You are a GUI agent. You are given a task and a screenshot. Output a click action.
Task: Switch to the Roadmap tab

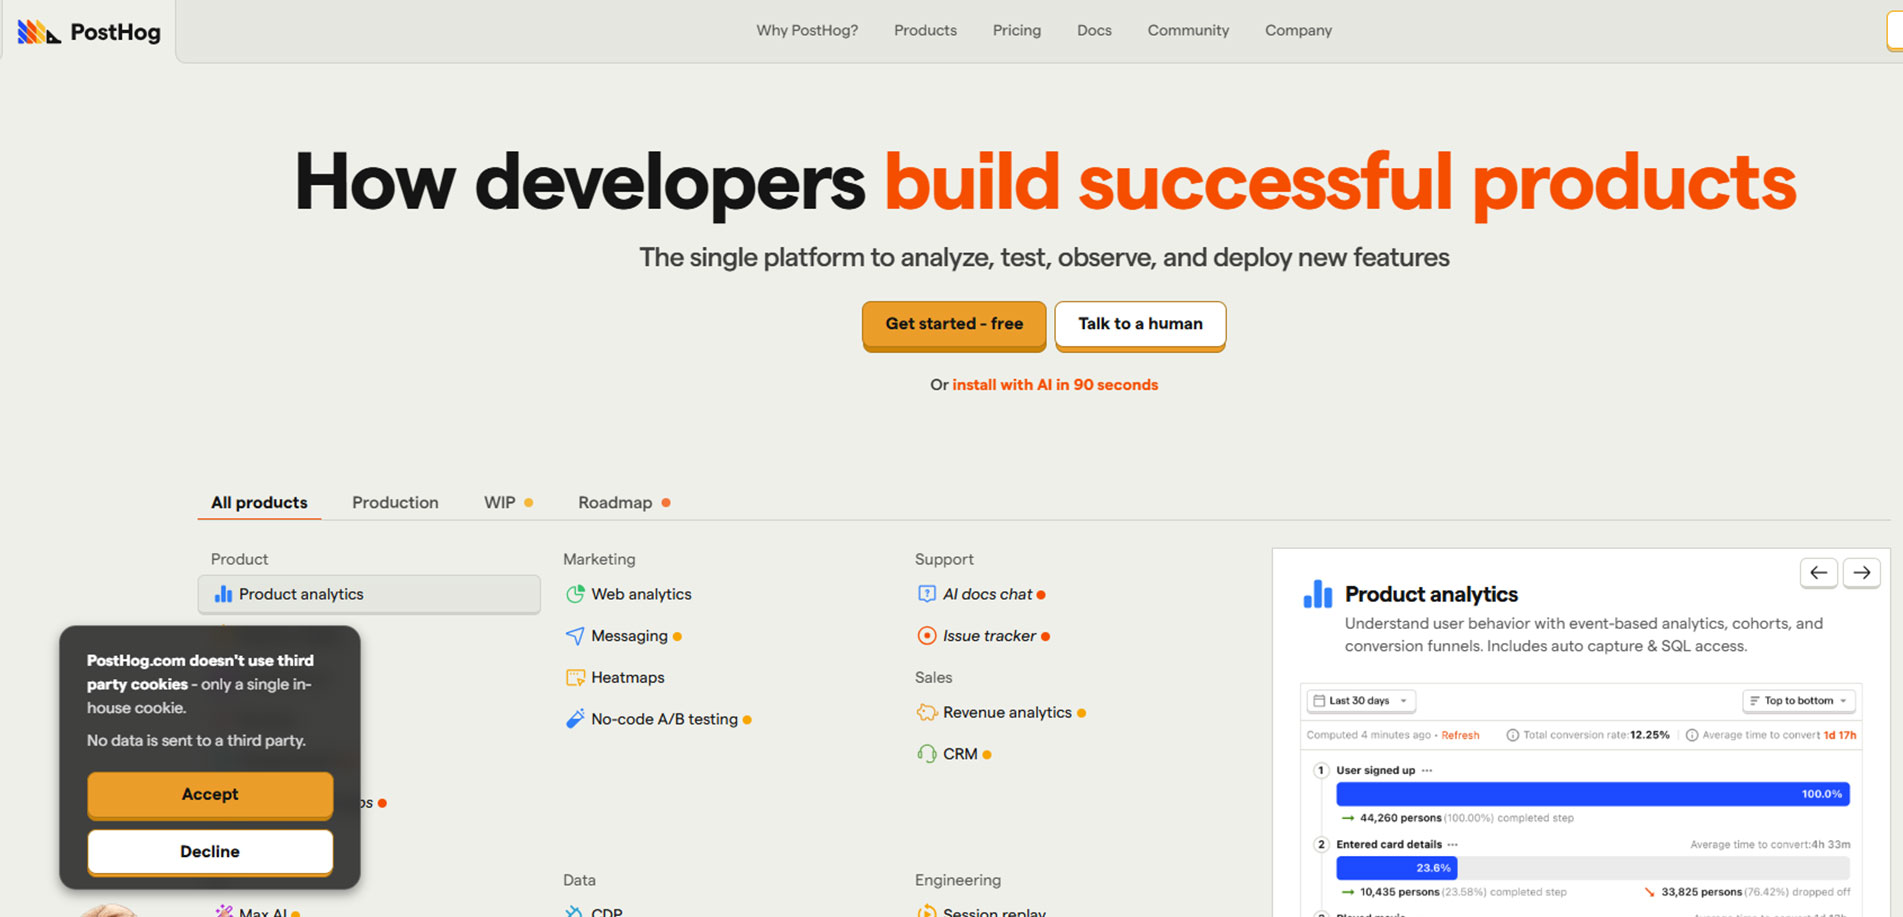coord(623,502)
